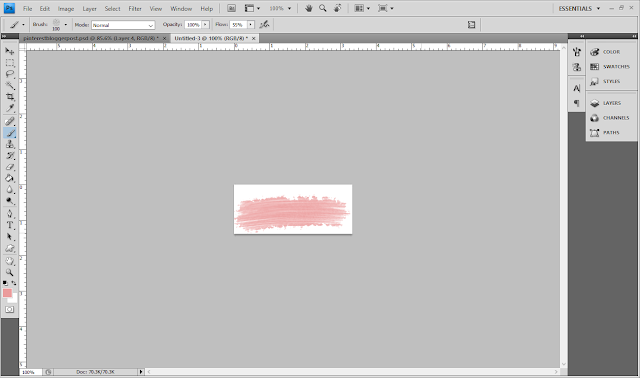Select the Dodge tool
640x378 pixels.
point(10,201)
